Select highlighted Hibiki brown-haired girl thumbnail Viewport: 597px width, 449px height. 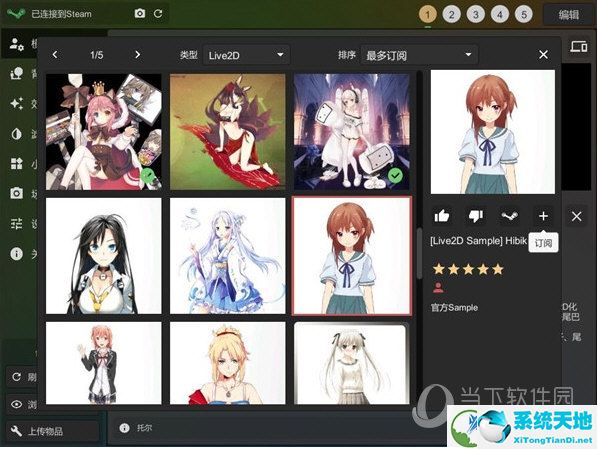tap(352, 256)
